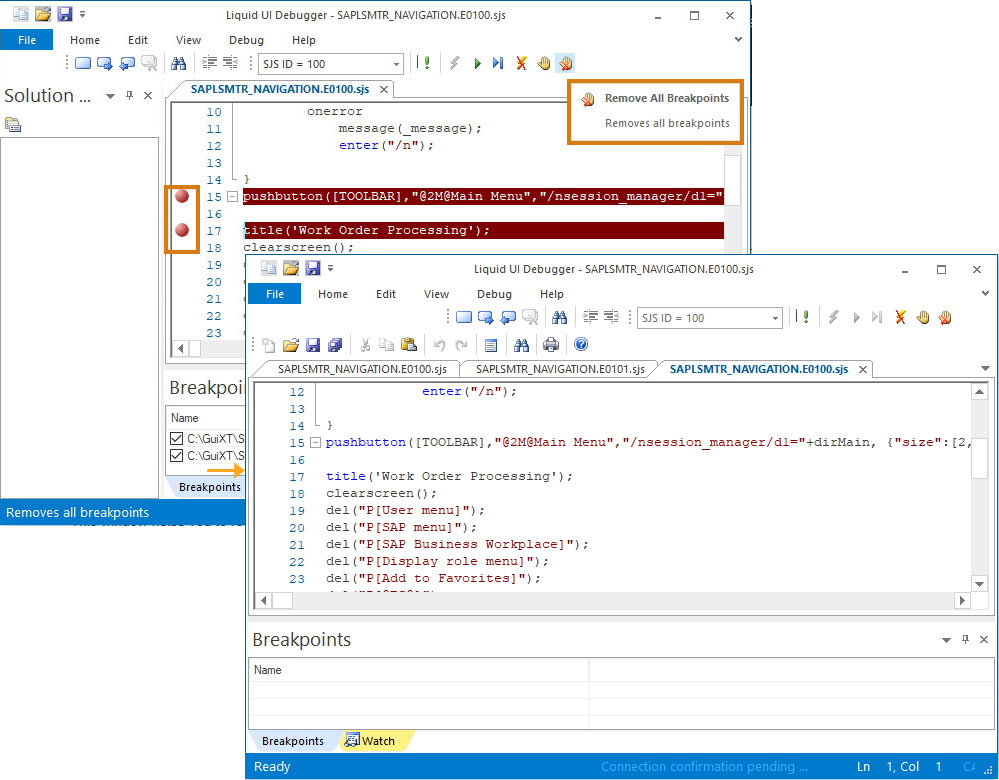Click Open folder icon in front window second toolbar
Viewport: 999px width, 780px height.
coord(291,345)
